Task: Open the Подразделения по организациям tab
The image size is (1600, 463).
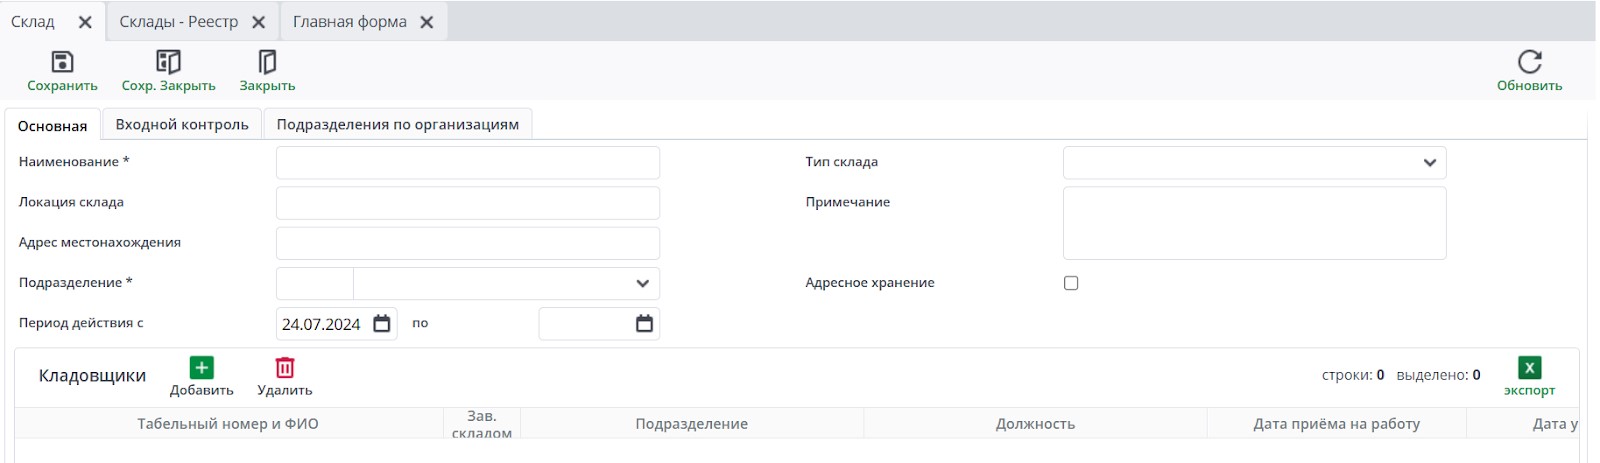Action: tap(397, 125)
